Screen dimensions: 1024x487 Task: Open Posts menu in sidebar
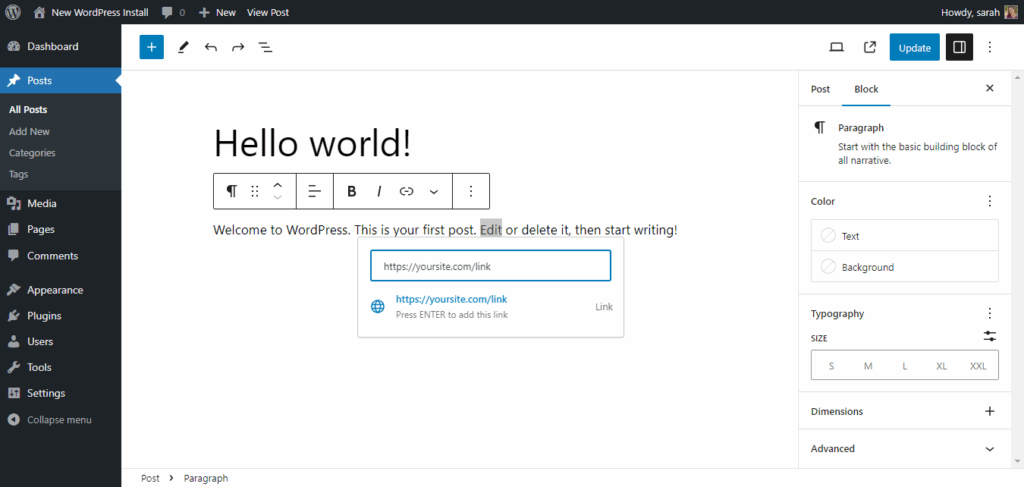click(x=60, y=81)
